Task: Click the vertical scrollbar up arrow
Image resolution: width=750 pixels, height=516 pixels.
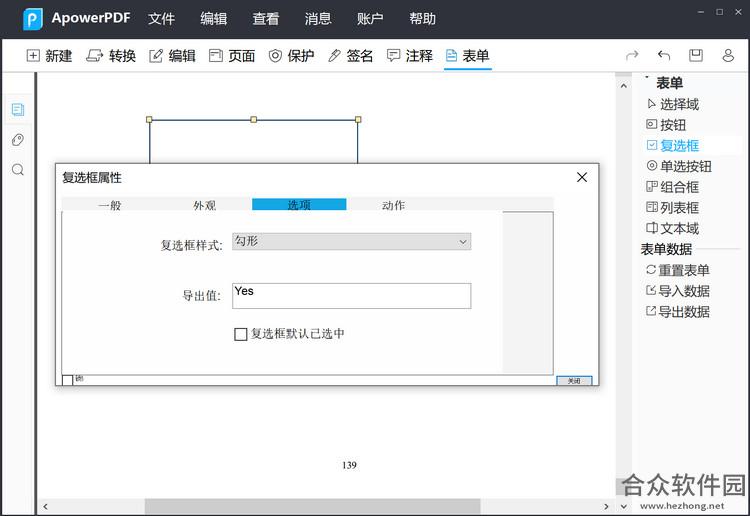Action: point(623,86)
